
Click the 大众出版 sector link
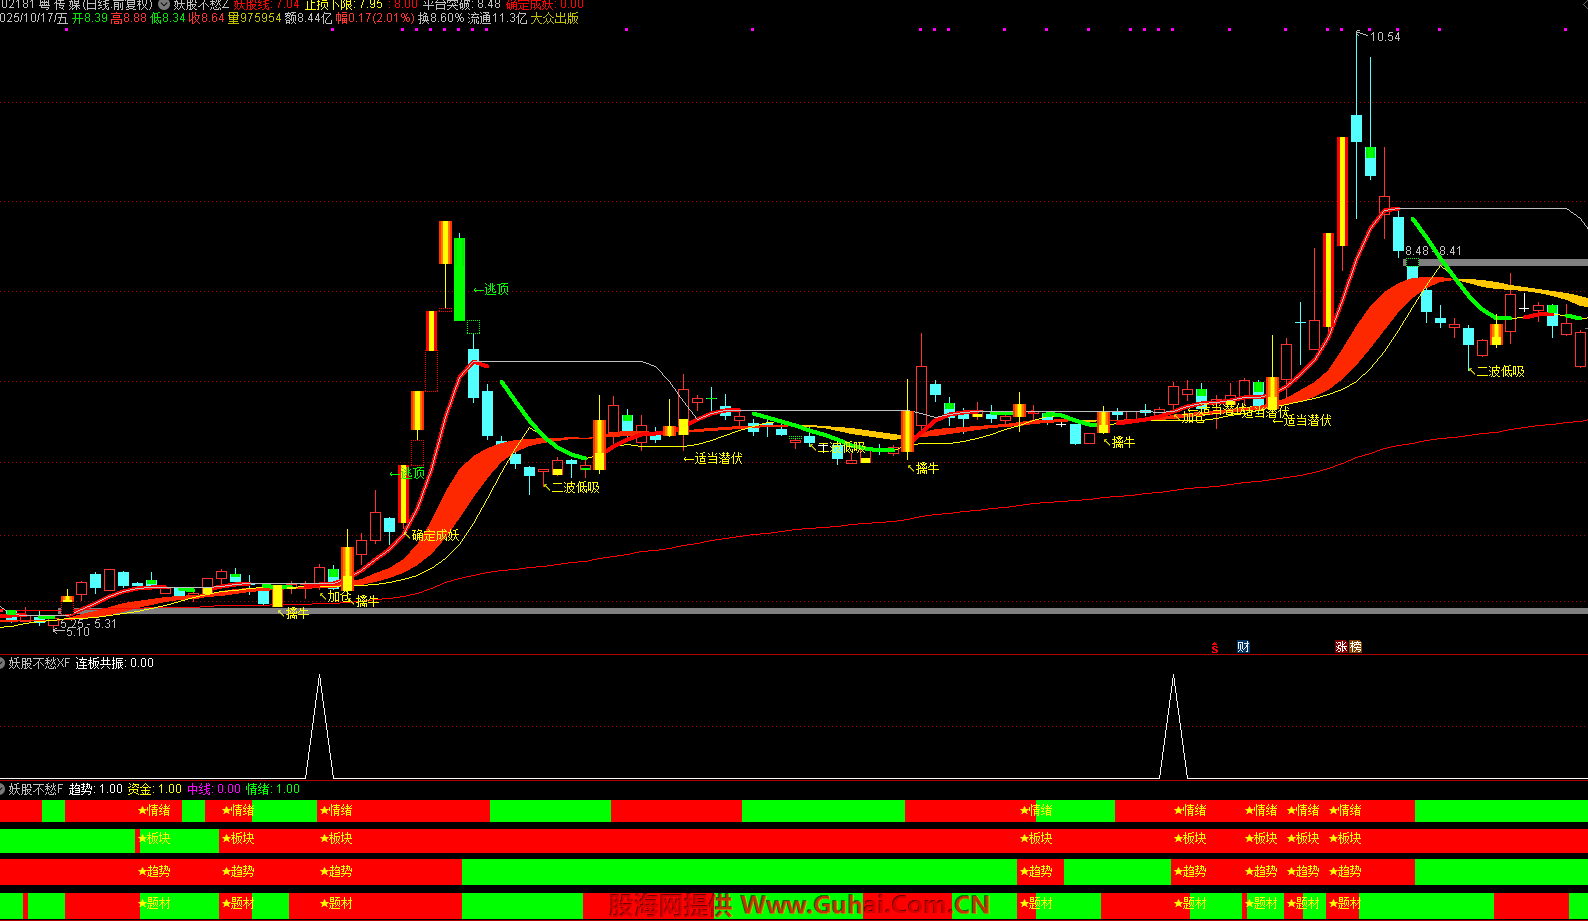(x=554, y=18)
